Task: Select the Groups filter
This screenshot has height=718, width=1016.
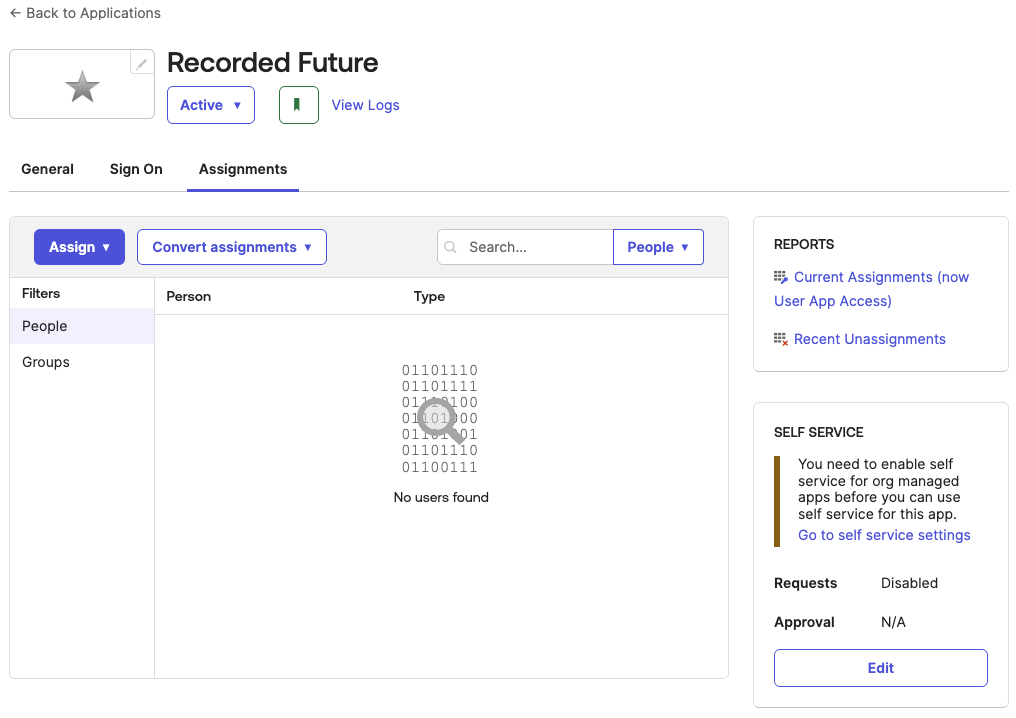Action: 46,362
